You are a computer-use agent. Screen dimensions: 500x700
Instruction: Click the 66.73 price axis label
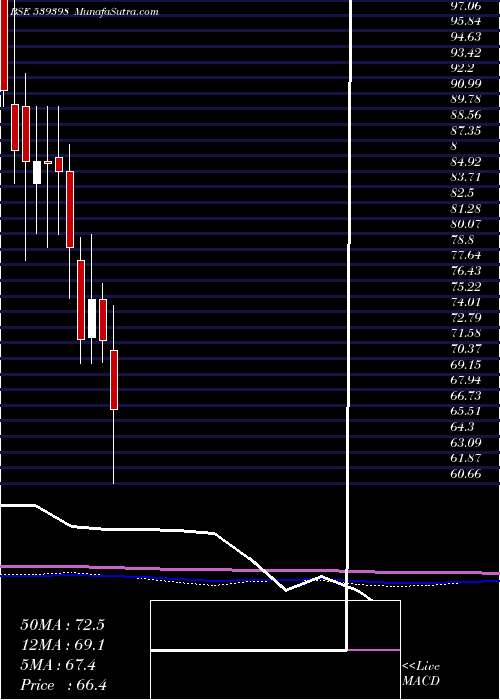[466, 396]
